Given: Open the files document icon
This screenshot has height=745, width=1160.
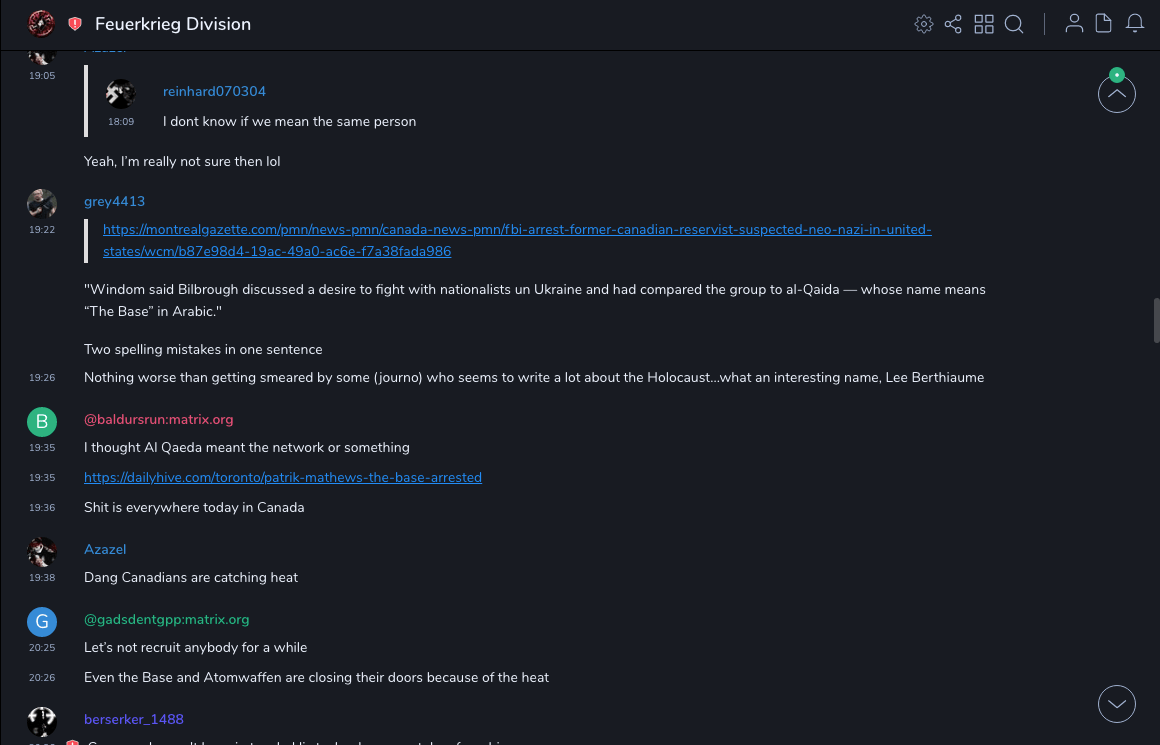Looking at the screenshot, I should click(1104, 24).
